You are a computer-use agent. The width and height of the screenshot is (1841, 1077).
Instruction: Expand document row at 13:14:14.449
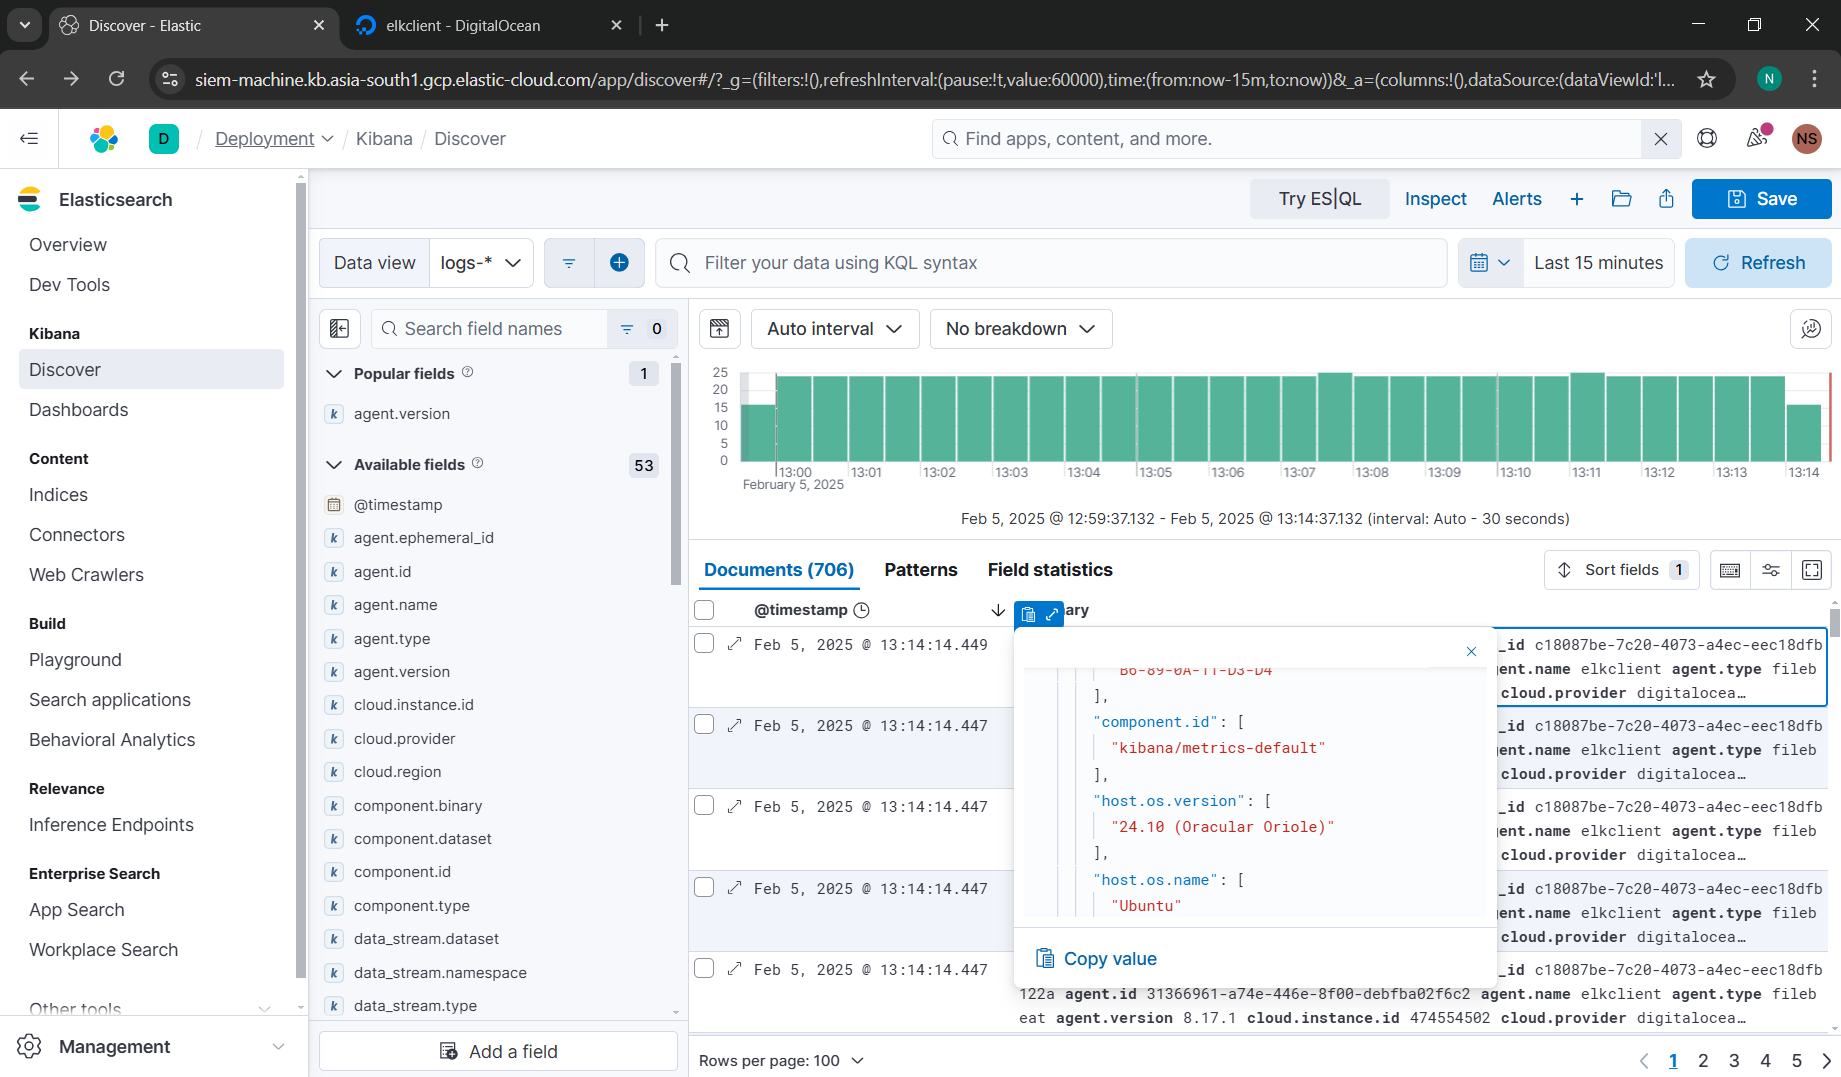point(734,644)
